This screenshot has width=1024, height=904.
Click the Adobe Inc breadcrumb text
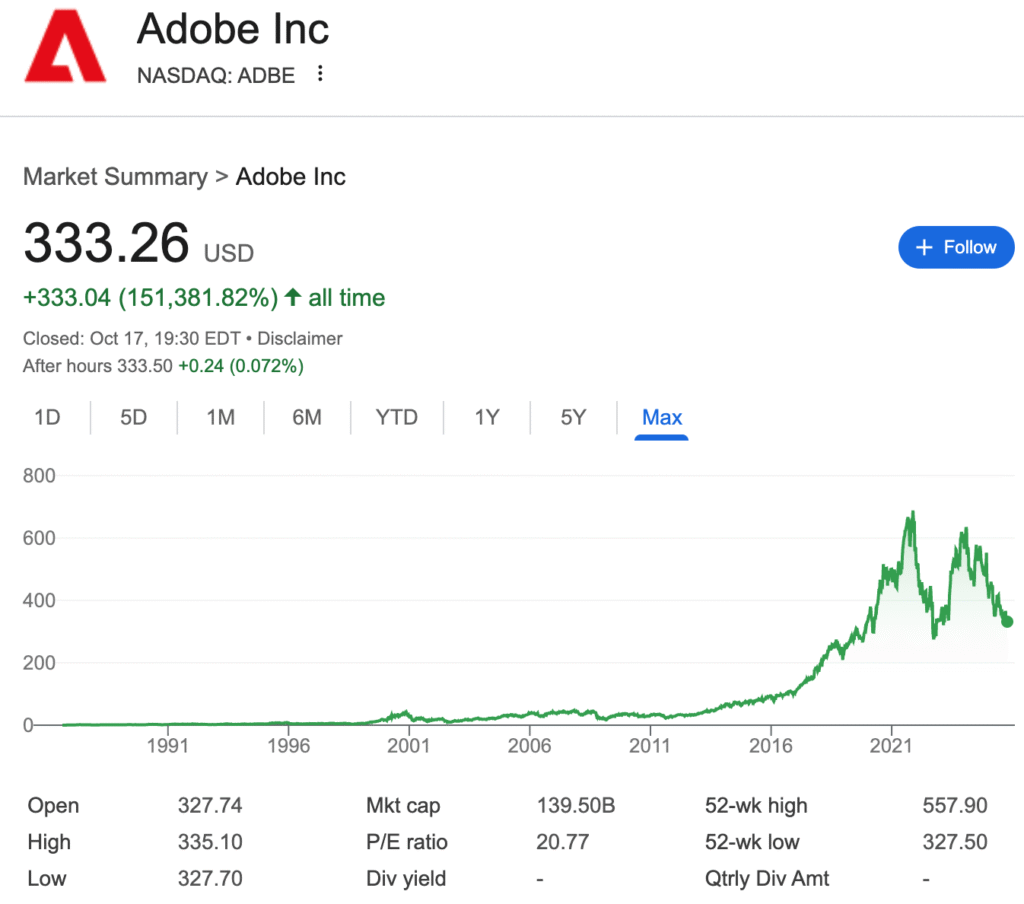(290, 177)
